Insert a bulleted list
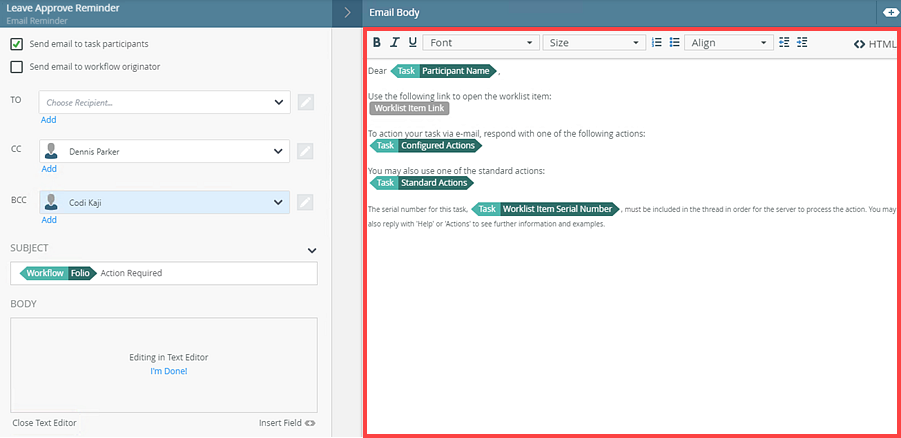901x438 pixels. (x=675, y=43)
